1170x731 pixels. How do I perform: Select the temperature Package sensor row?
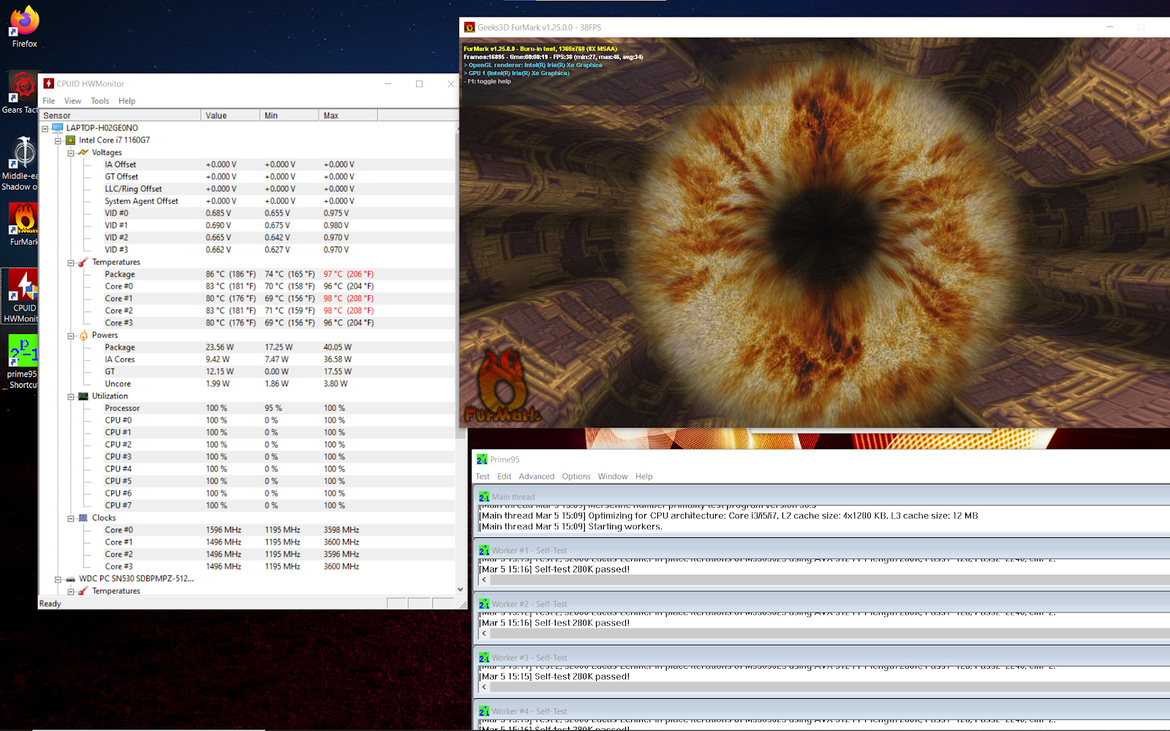(x=247, y=274)
